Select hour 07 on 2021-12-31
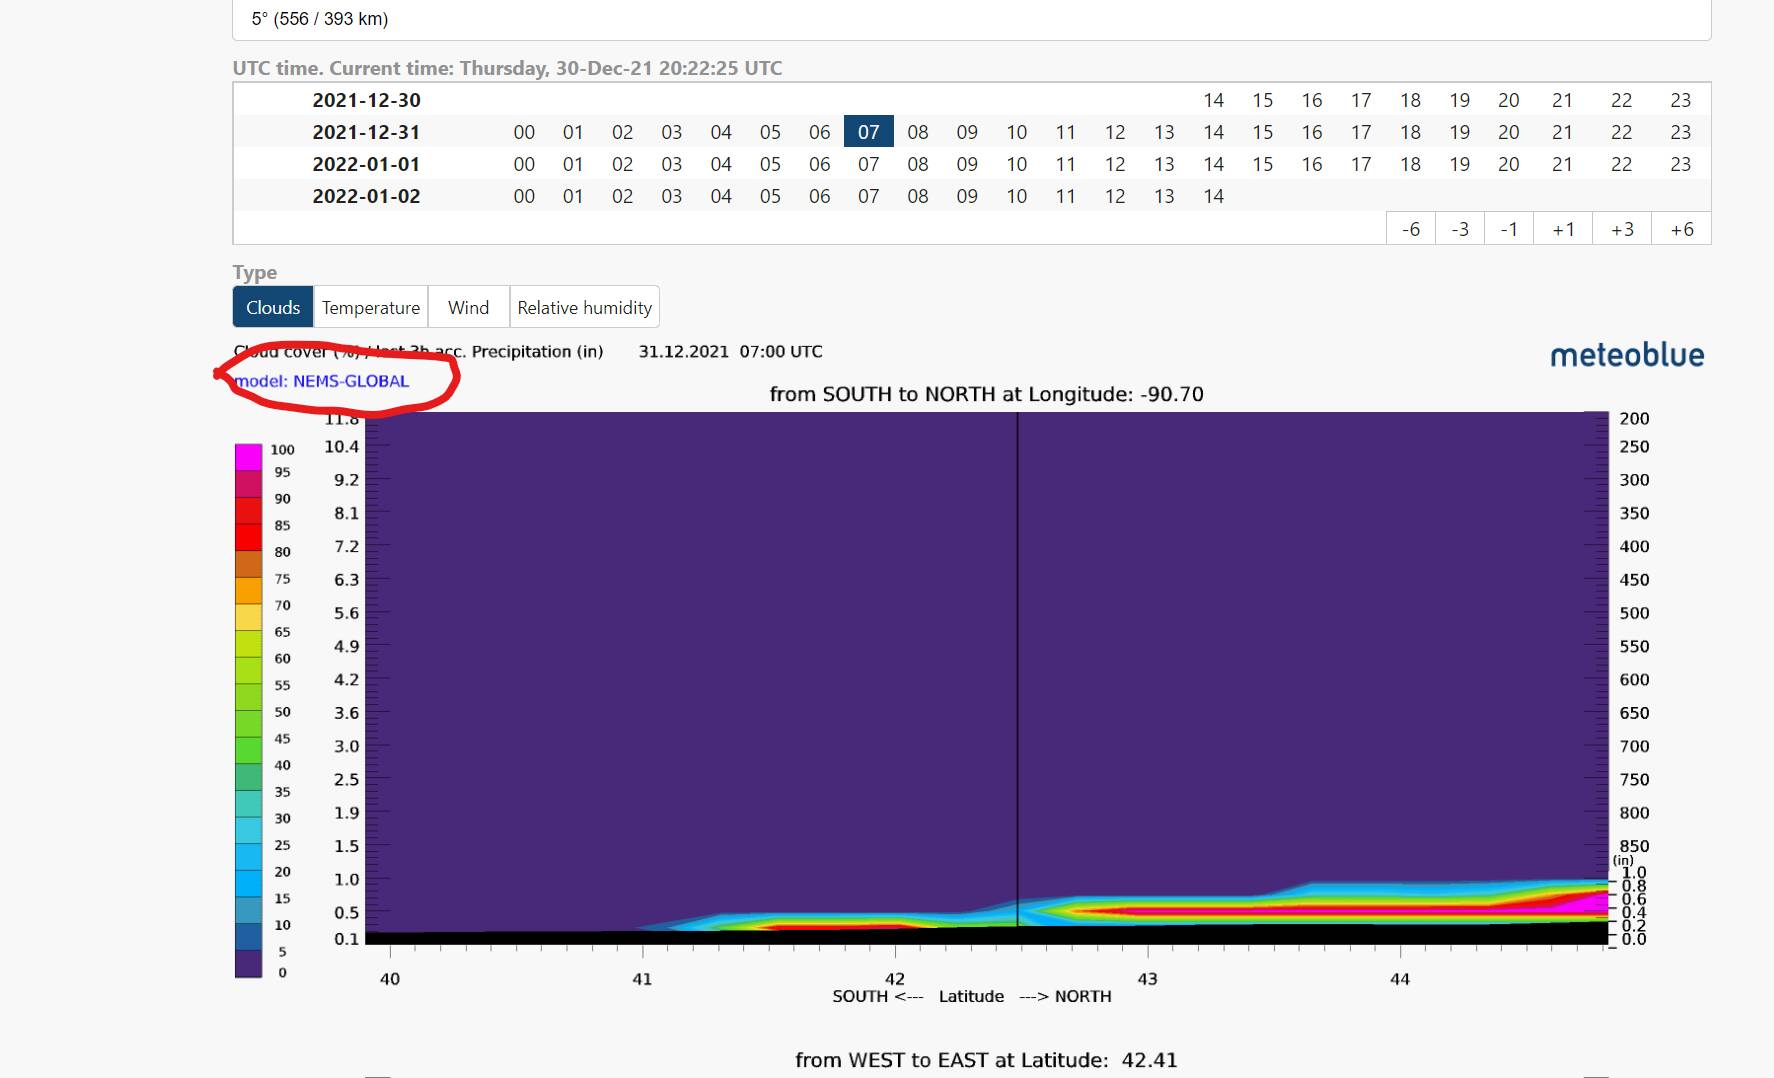Viewport: 1774px width, 1078px height. tap(868, 132)
